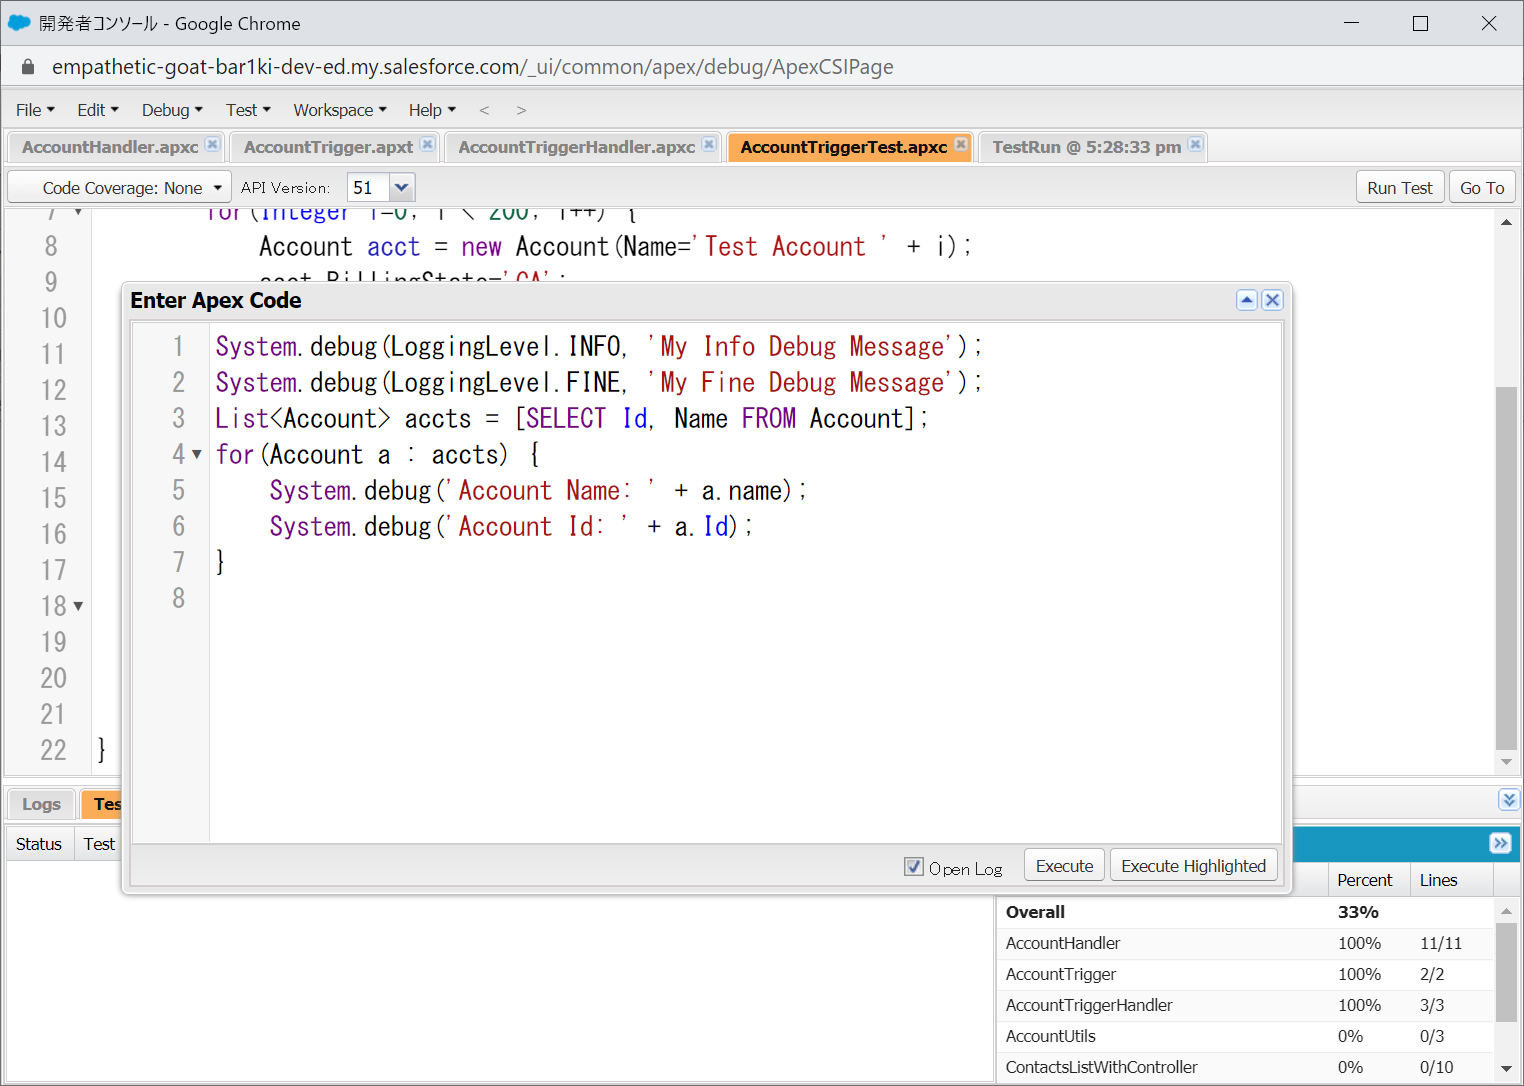Switch to AccountHandler.apxc tab
The image size is (1524, 1086).
click(x=110, y=147)
